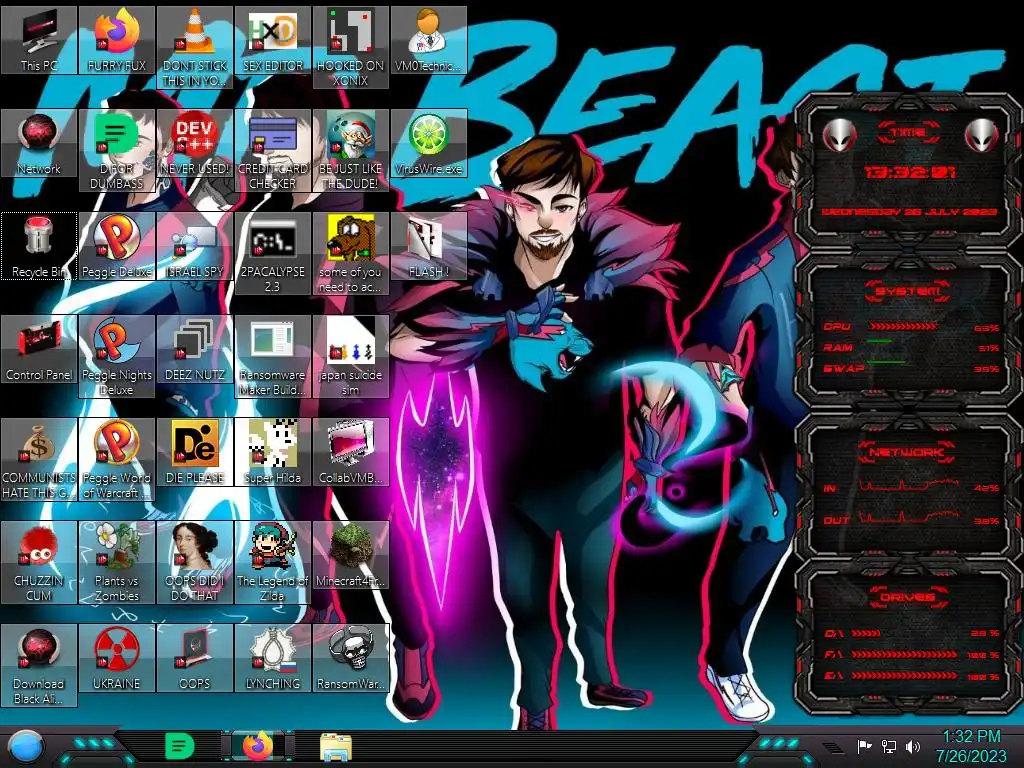The width and height of the screenshot is (1024, 768).
Task: Launch the DEV C++ NEVER USED shortcut
Action: (195, 143)
